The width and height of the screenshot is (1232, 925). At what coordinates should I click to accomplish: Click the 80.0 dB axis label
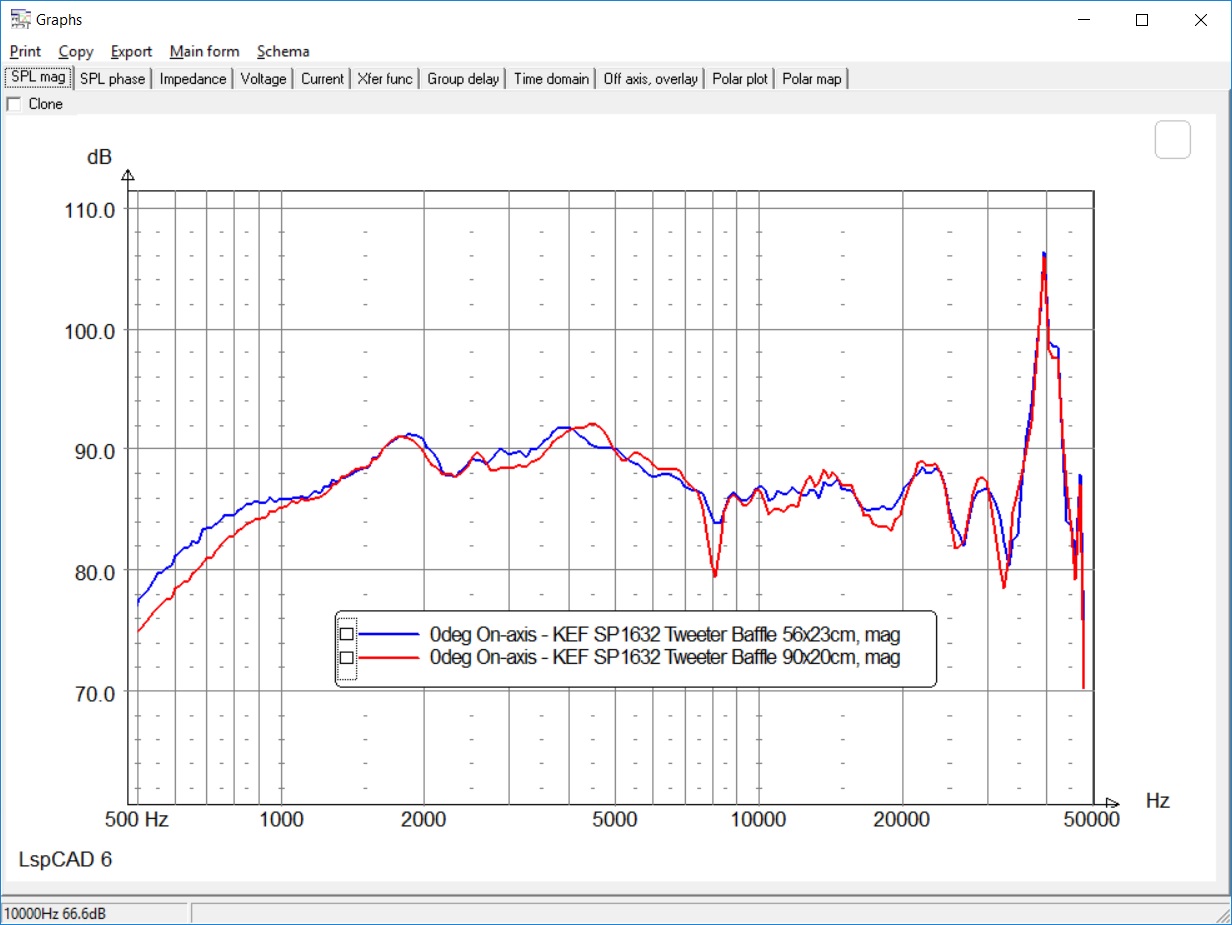95,571
